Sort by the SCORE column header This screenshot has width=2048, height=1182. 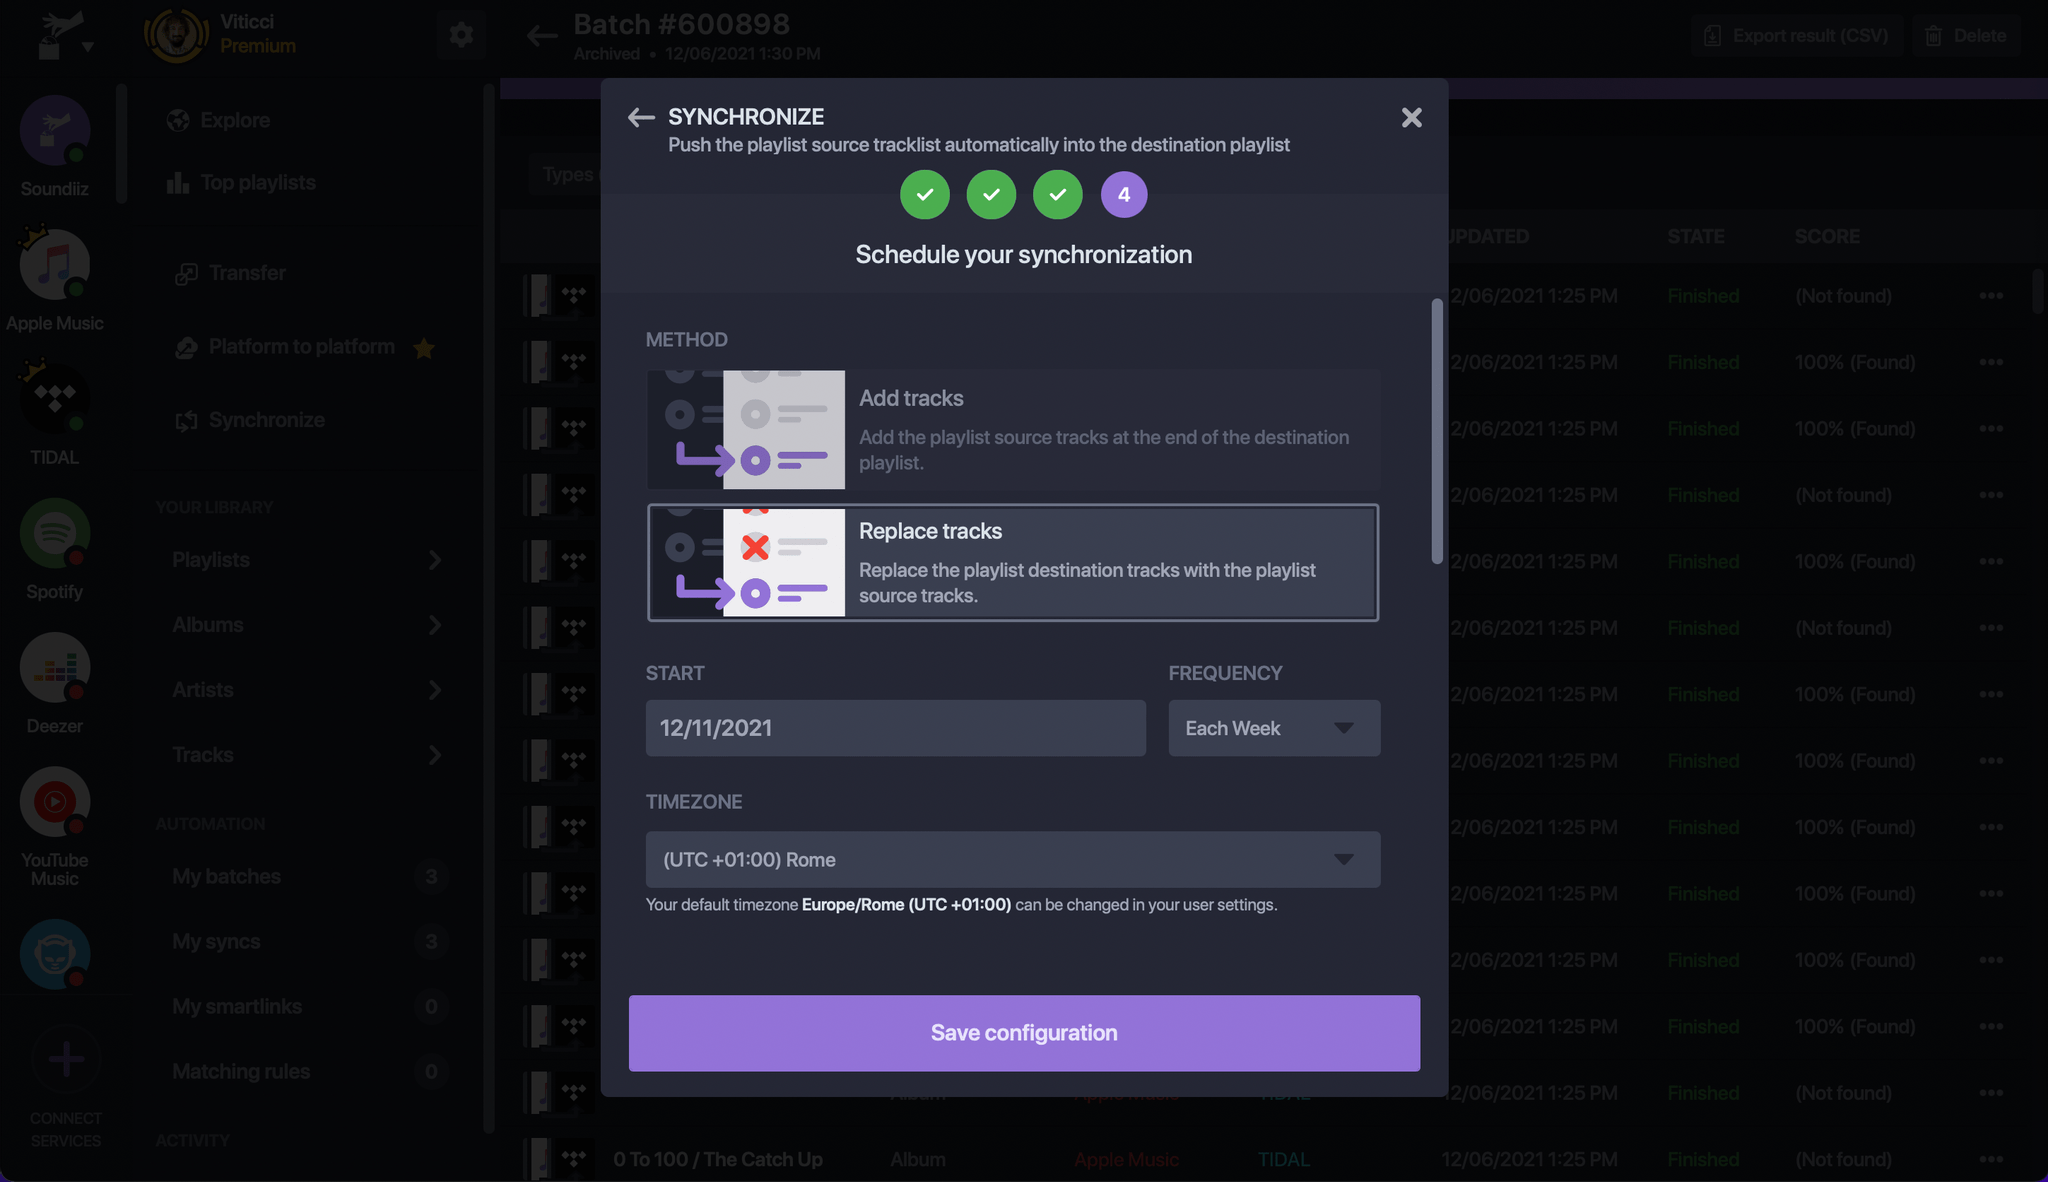point(1827,237)
